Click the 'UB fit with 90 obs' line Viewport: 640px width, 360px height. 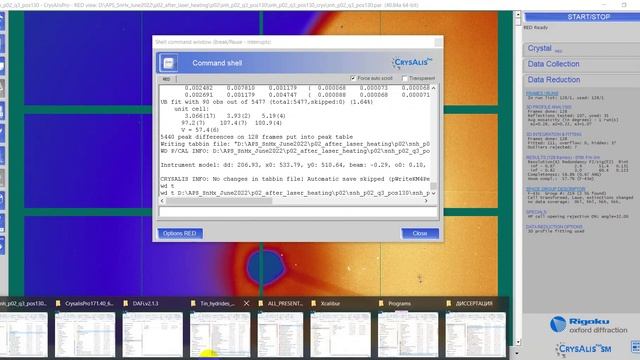pos(266,102)
